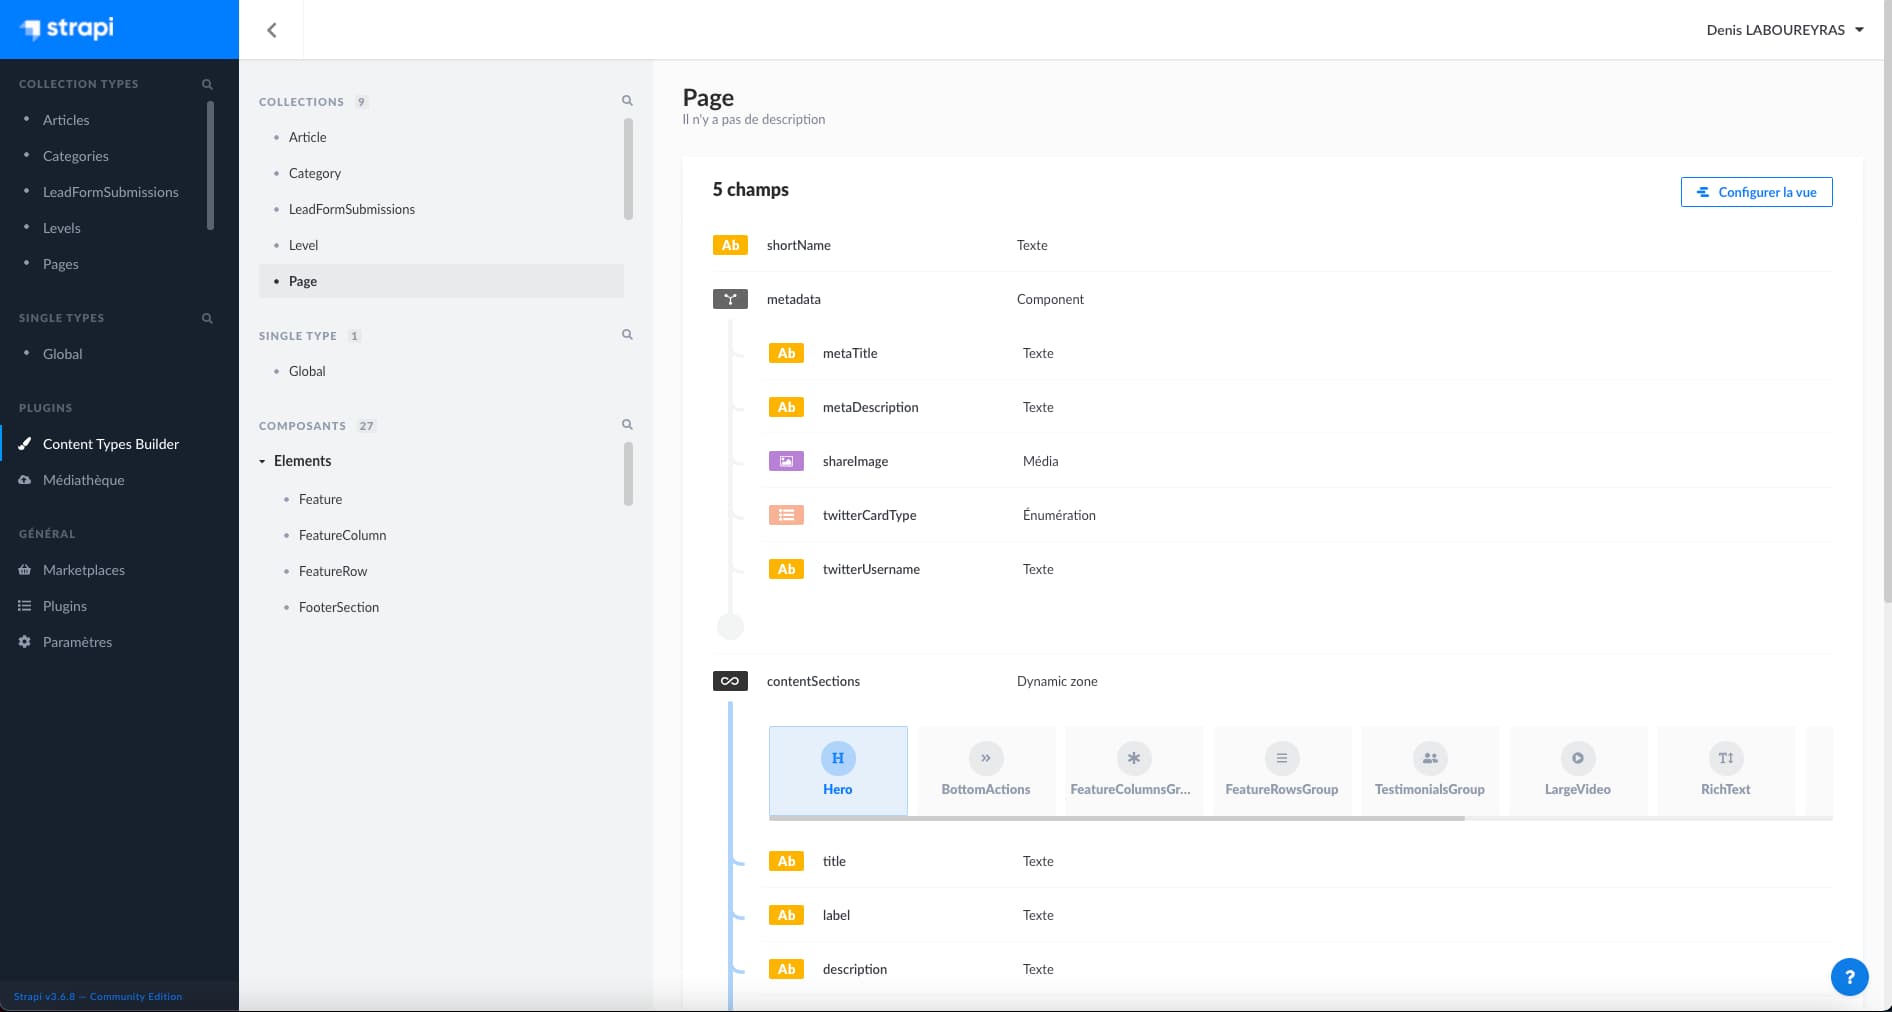Click the shareImage media type icon
Image resolution: width=1892 pixels, height=1012 pixels.
coord(786,461)
